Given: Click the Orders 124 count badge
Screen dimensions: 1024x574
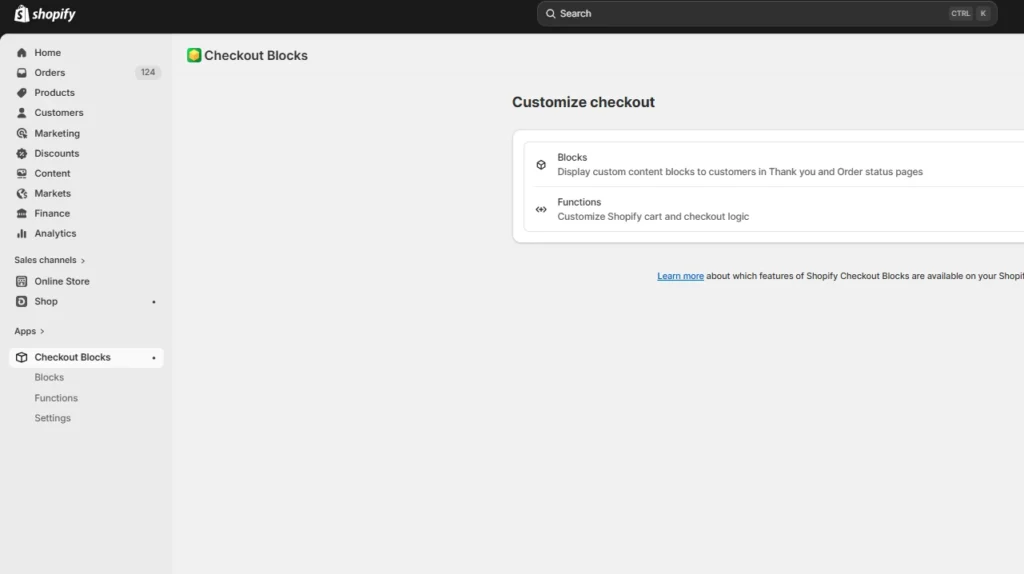Looking at the screenshot, I should [148, 72].
